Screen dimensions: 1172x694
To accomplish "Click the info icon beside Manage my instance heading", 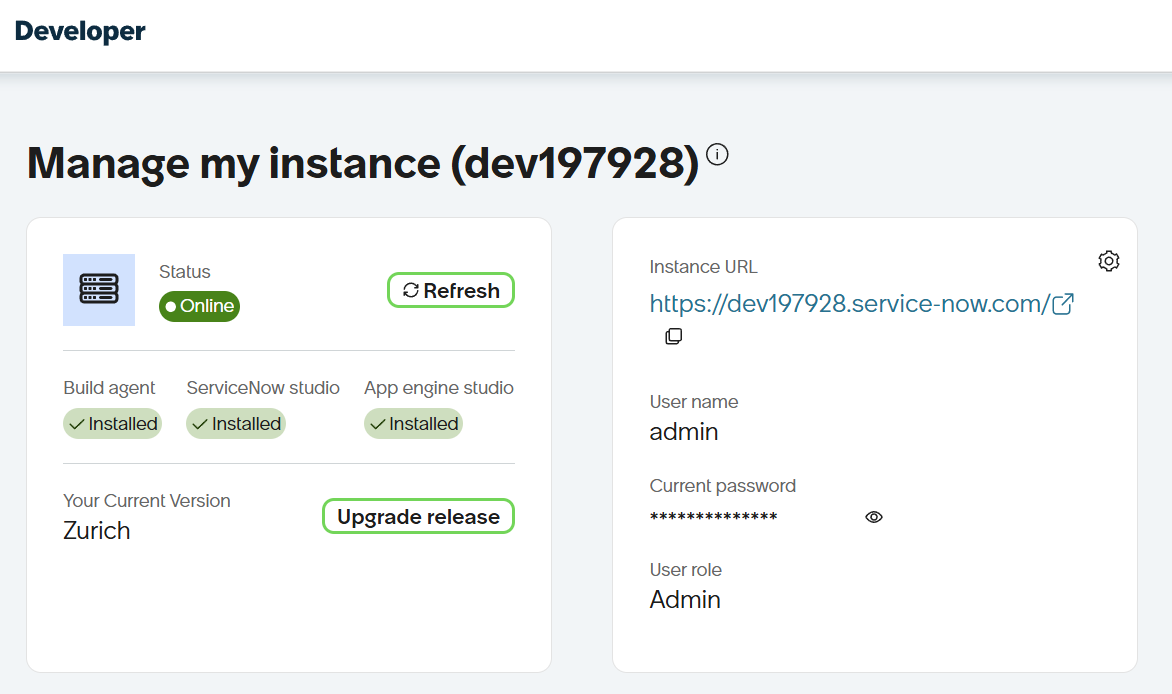I will (x=716, y=154).
